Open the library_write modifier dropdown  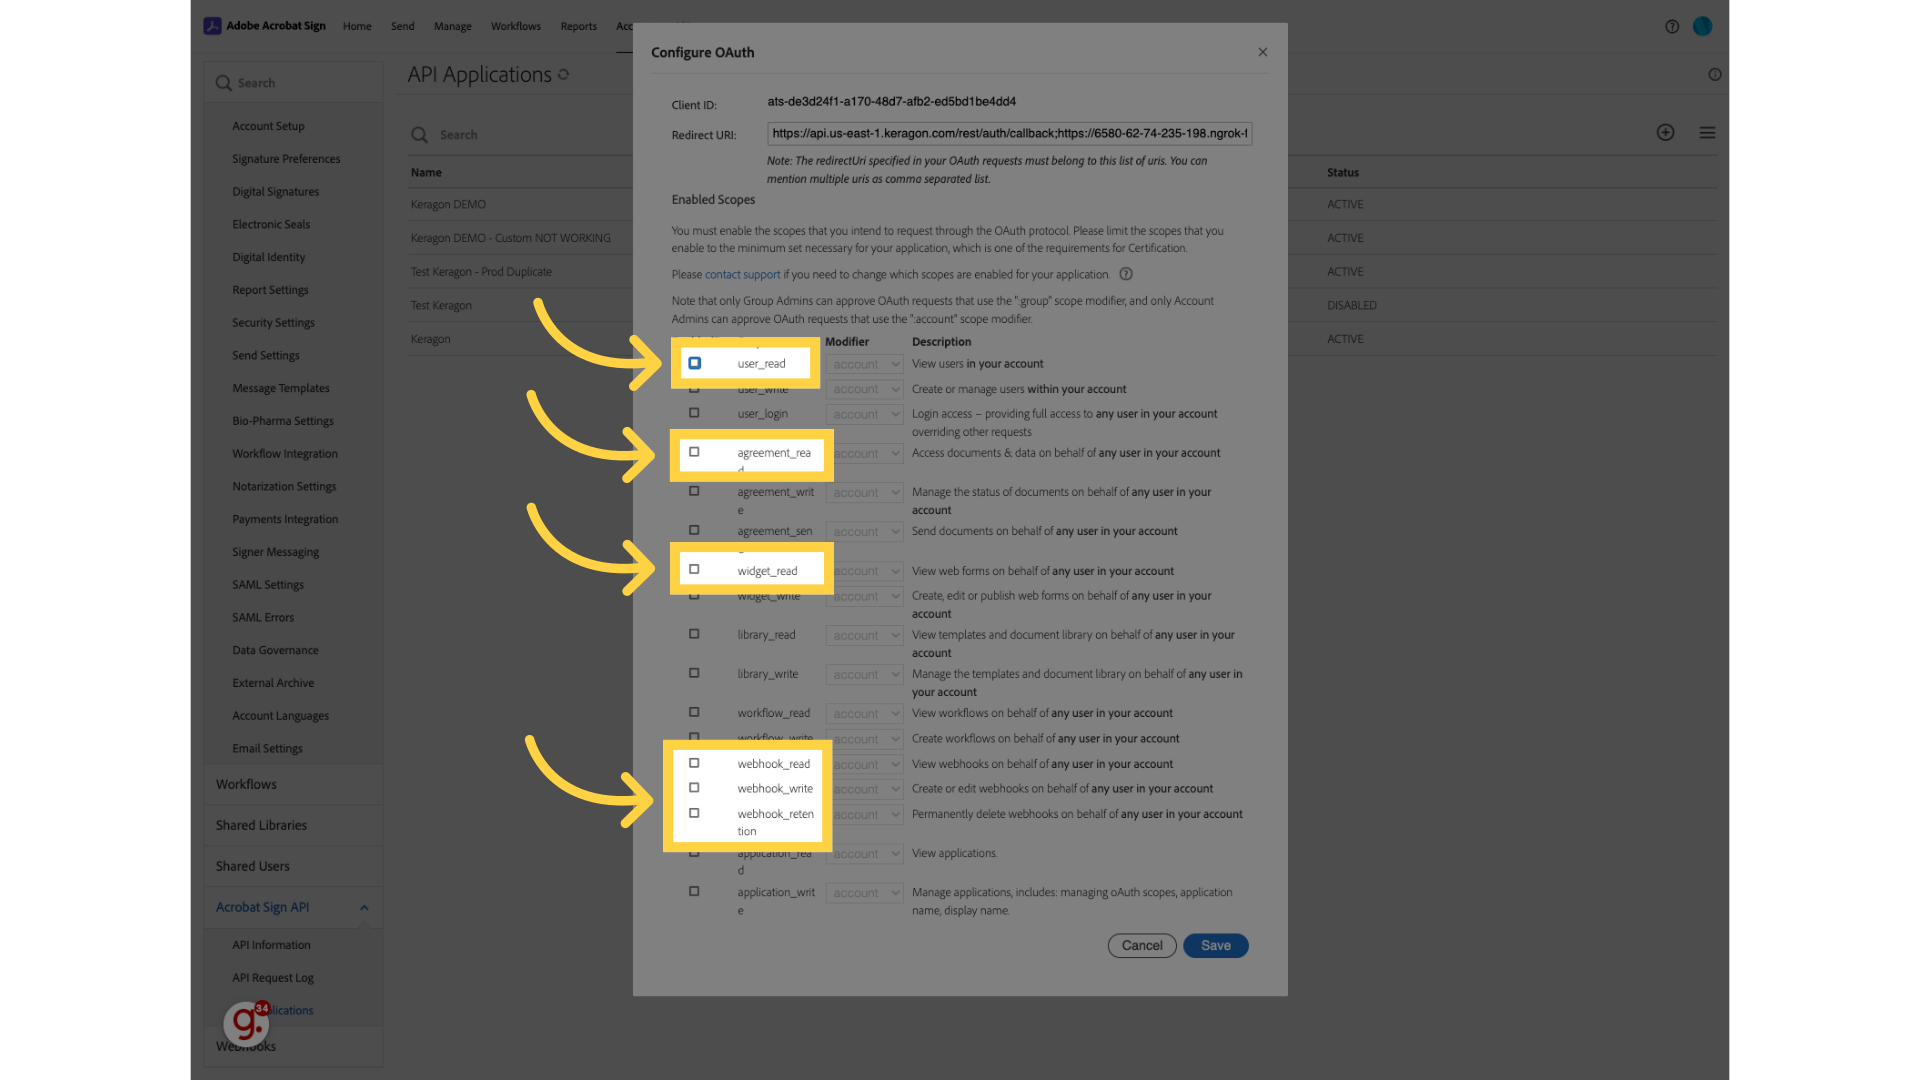865,674
